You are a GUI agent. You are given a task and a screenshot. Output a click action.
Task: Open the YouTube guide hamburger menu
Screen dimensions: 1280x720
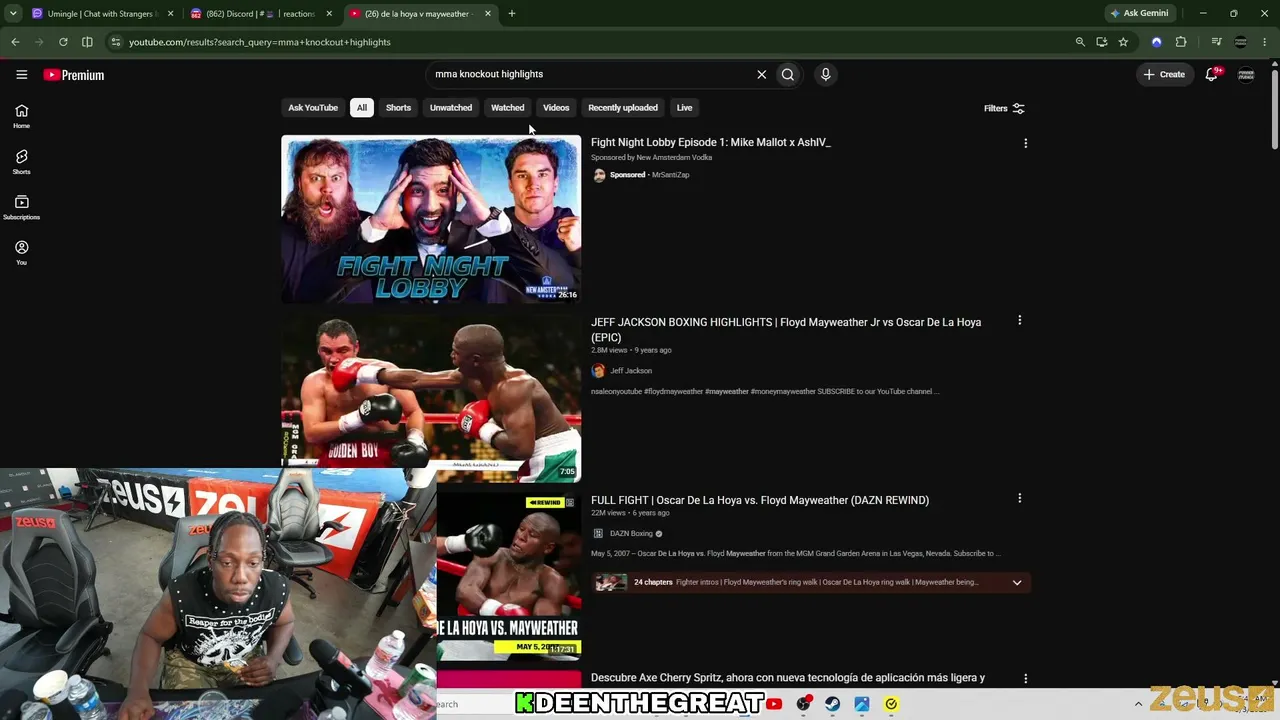[21, 74]
